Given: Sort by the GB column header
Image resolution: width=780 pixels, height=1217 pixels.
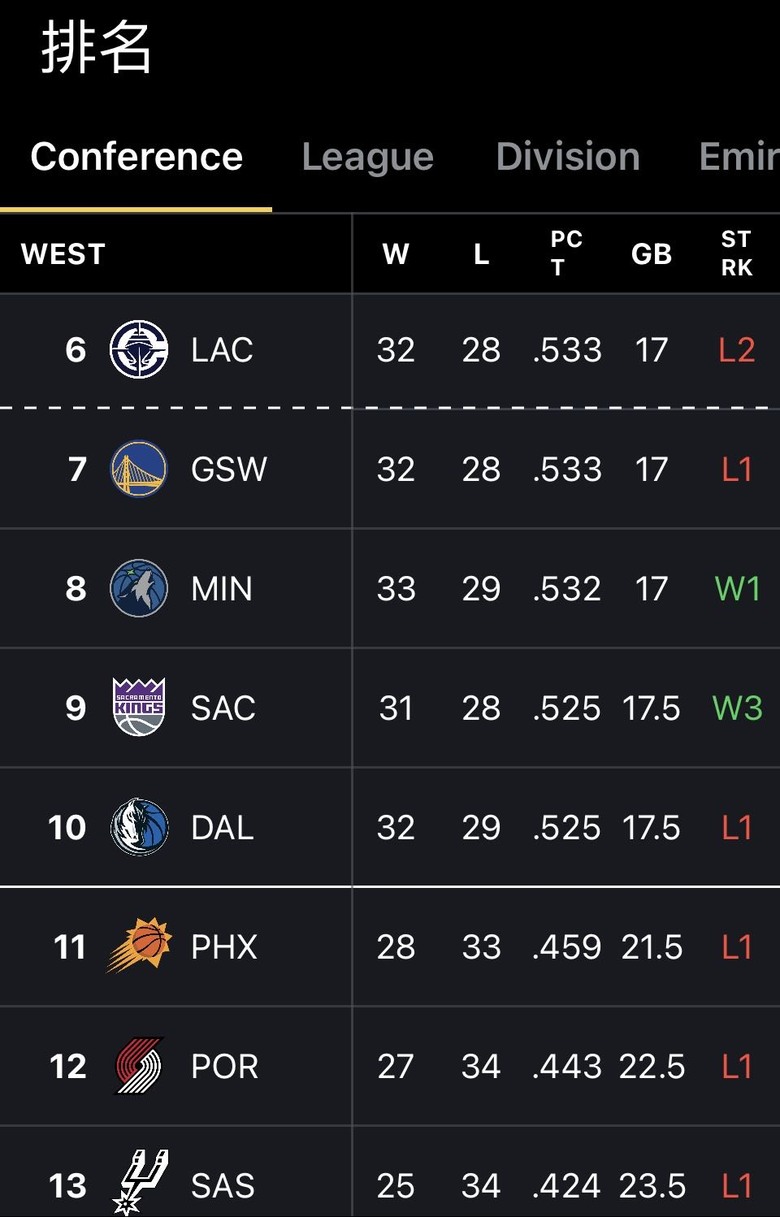Looking at the screenshot, I should click(651, 254).
